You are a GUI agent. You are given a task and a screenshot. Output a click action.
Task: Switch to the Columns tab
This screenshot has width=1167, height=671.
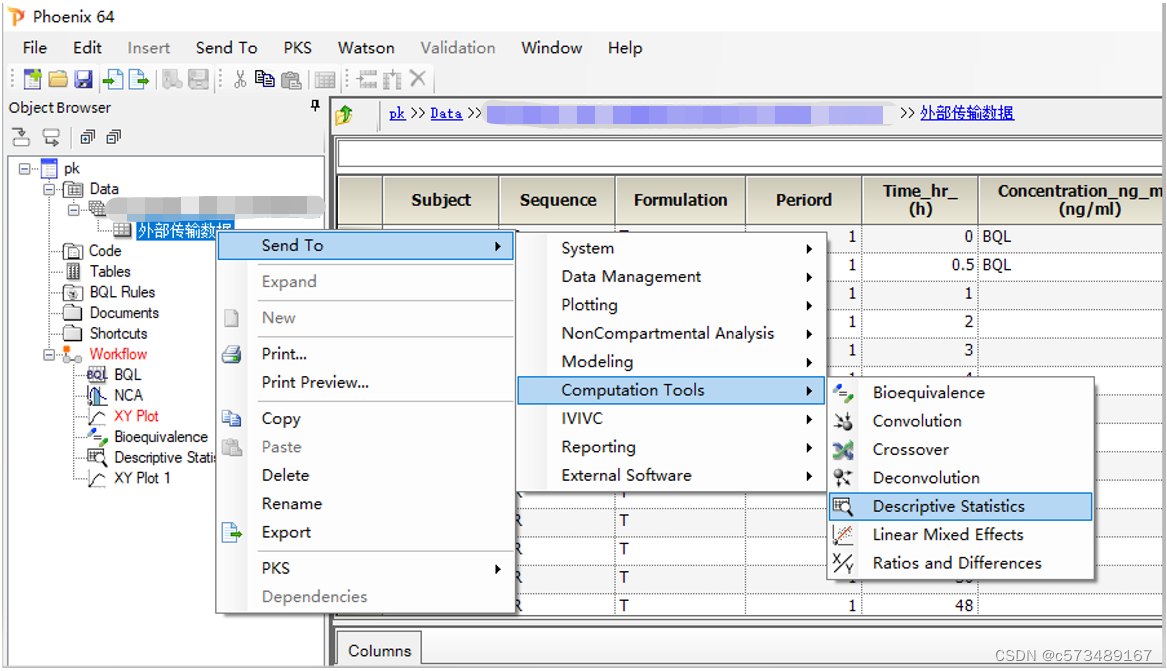[379, 651]
